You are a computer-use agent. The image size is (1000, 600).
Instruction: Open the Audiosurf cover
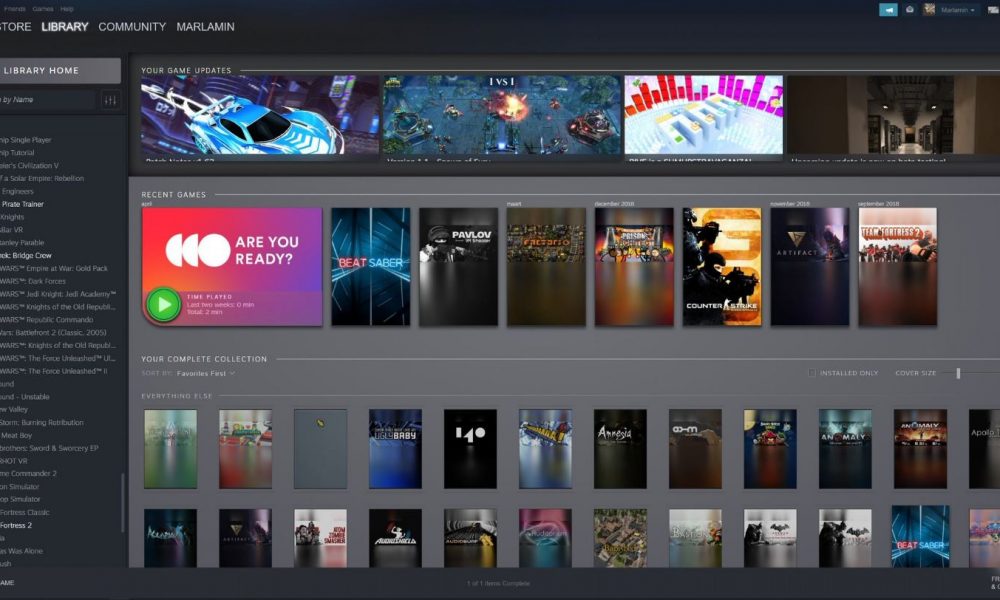coord(470,538)
